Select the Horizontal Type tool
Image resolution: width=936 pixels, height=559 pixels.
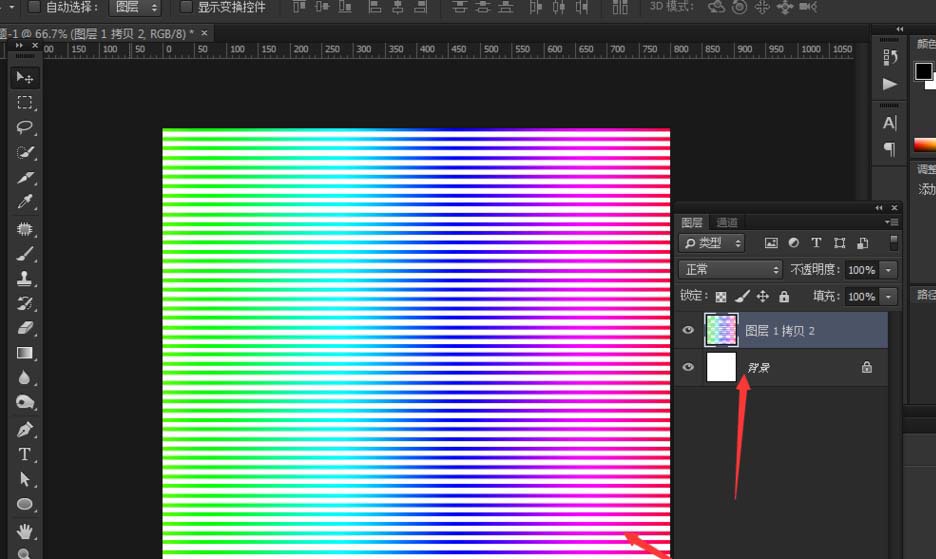click(25, 454)
